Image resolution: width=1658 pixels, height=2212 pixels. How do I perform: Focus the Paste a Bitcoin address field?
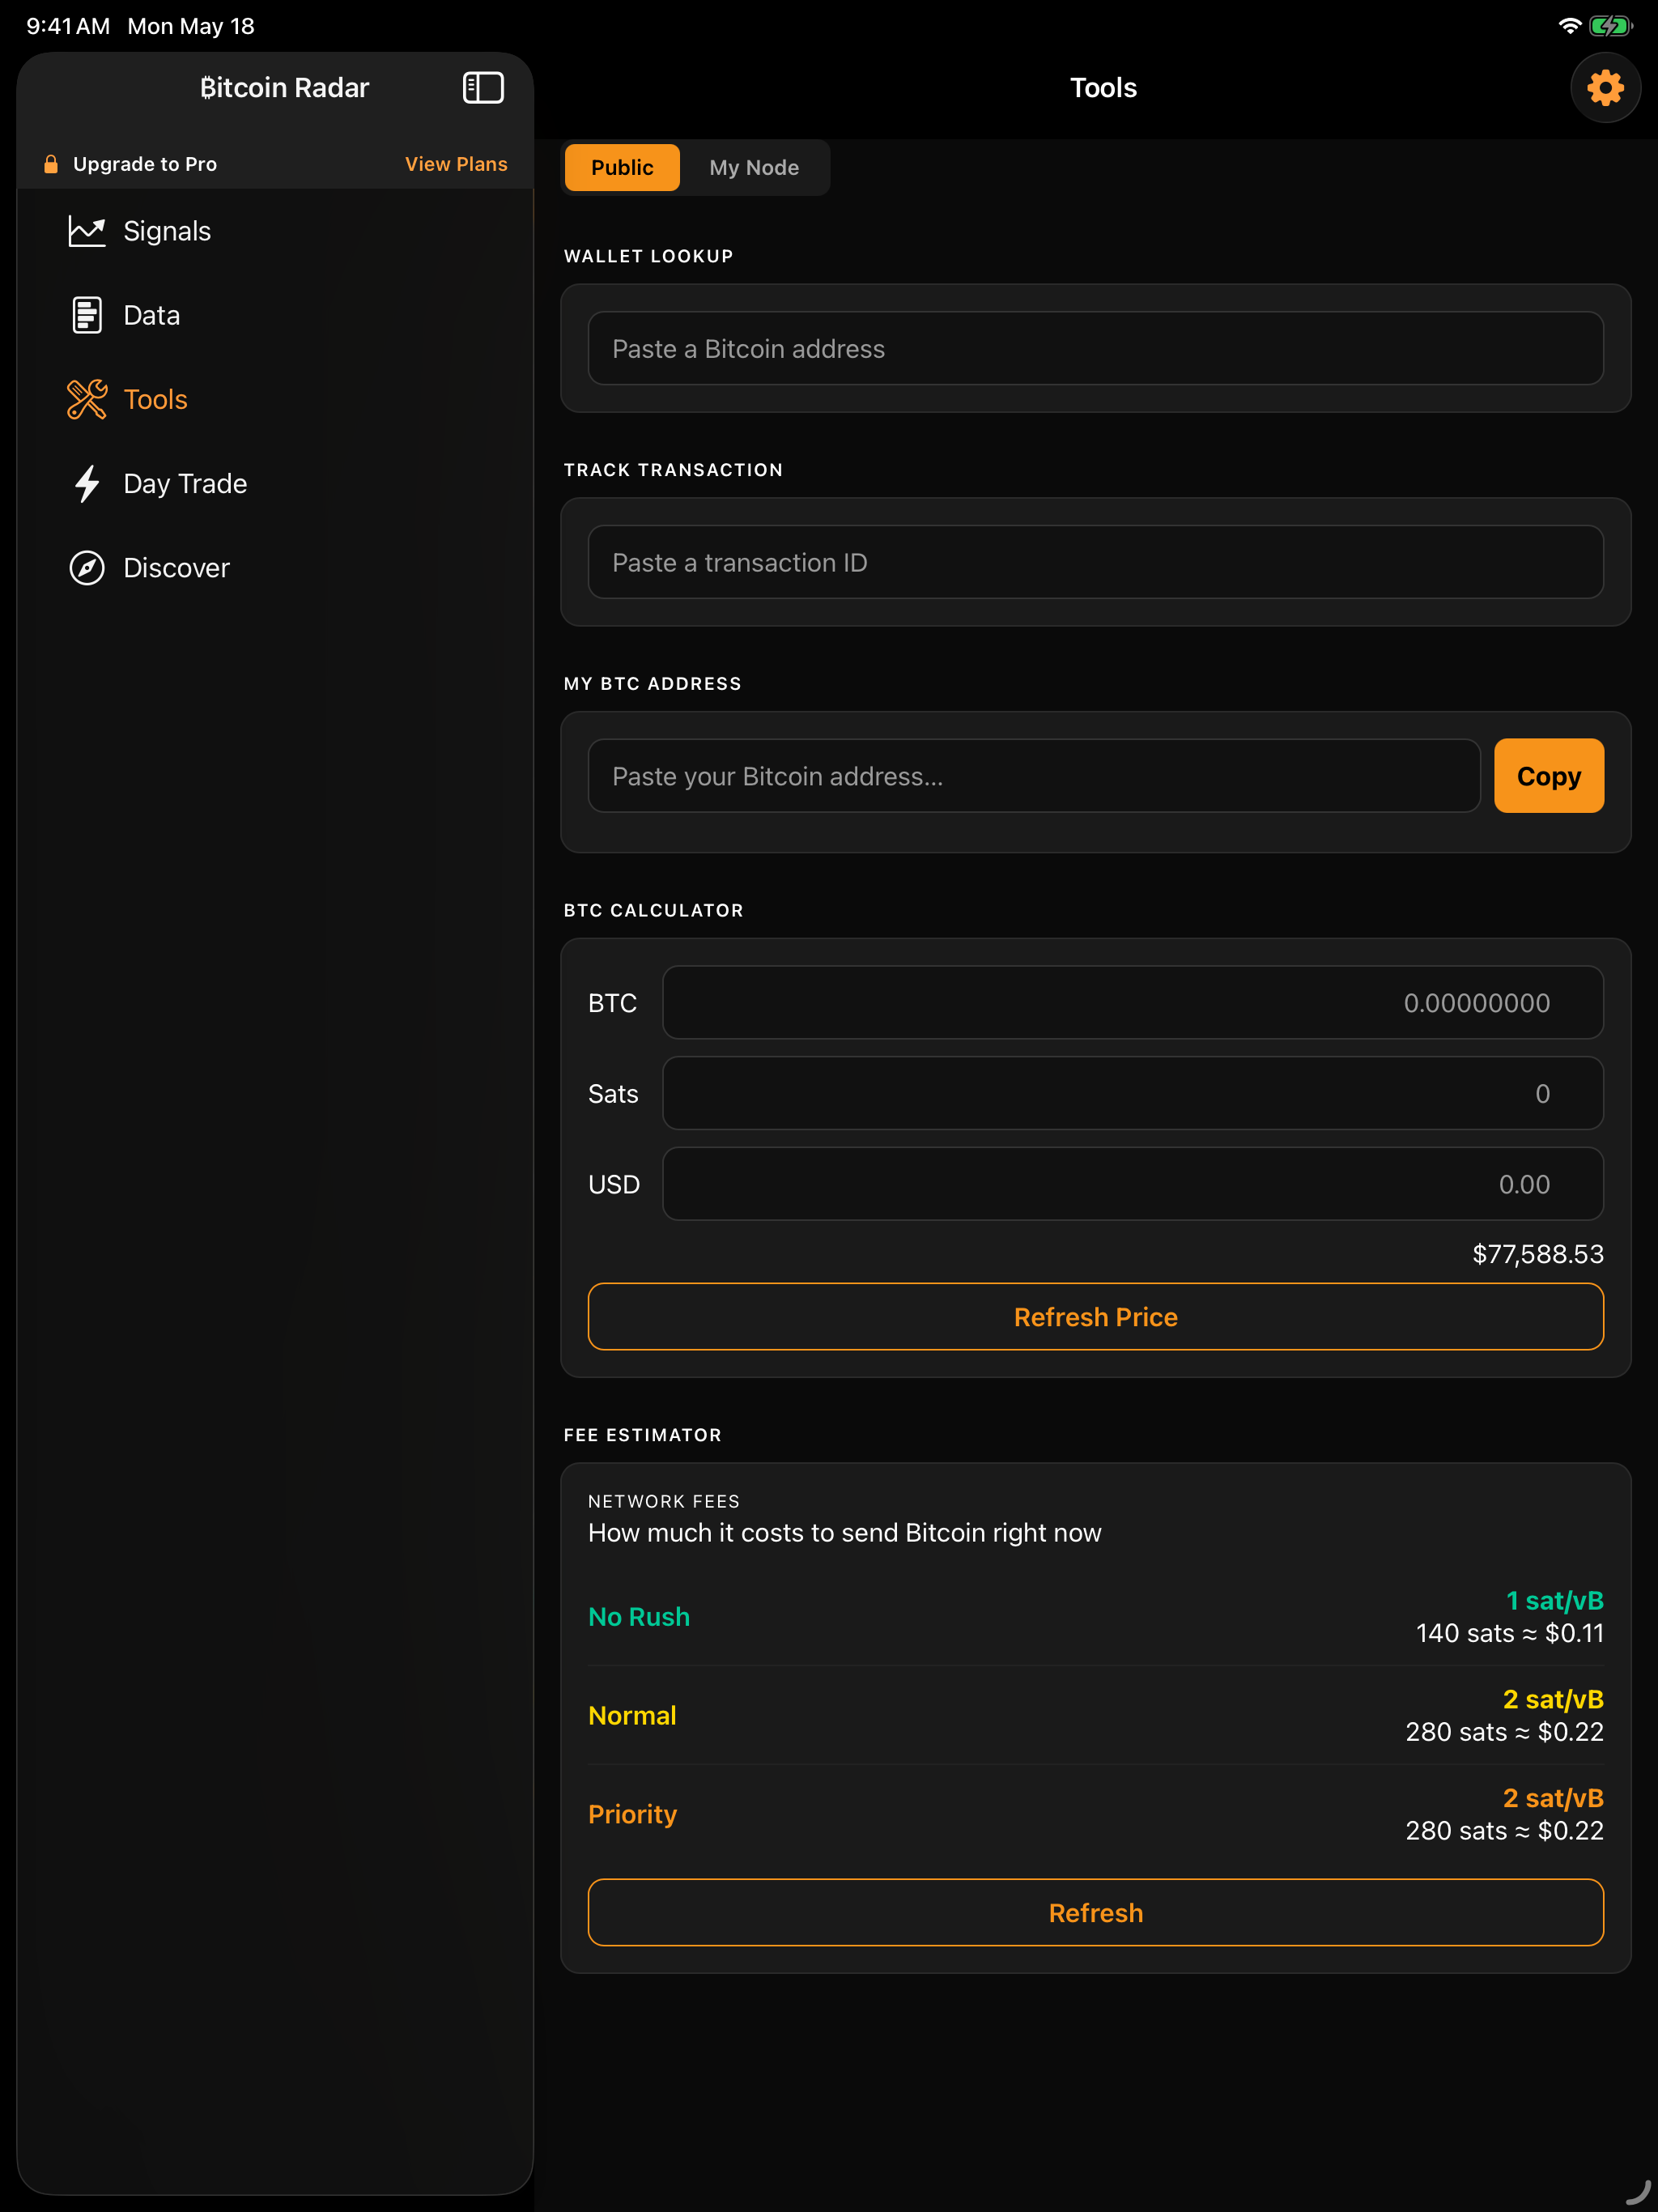(1095, 348)
